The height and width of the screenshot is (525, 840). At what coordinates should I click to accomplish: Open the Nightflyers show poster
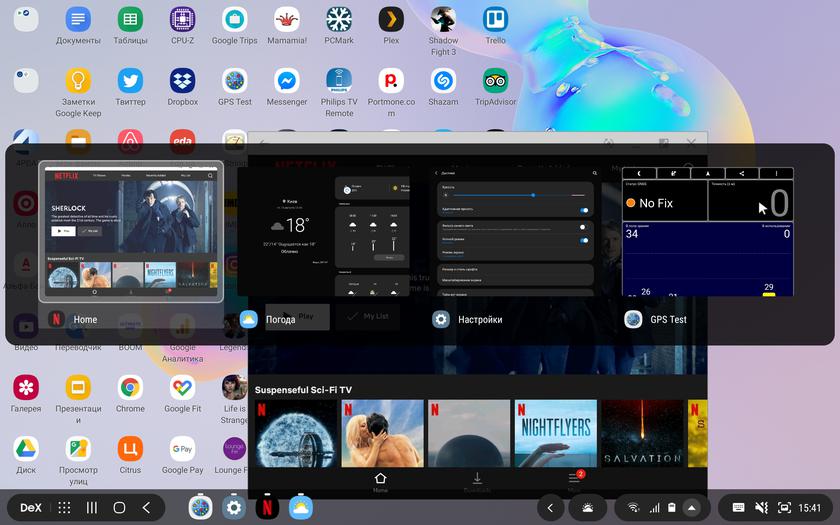pyautogui.click(x=555, y=433)
